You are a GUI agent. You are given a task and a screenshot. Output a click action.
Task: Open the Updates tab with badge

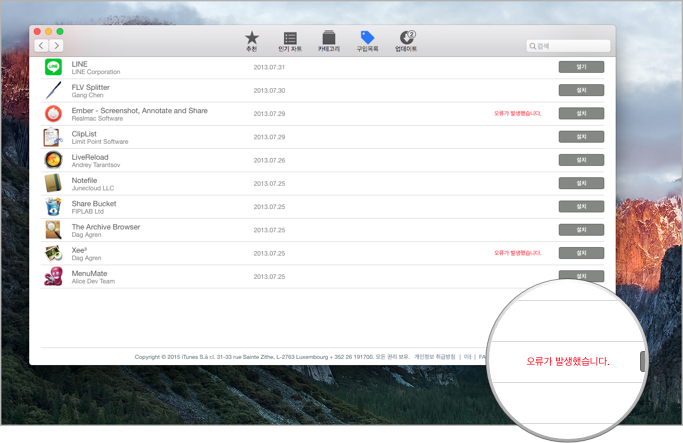click(406, 41)
